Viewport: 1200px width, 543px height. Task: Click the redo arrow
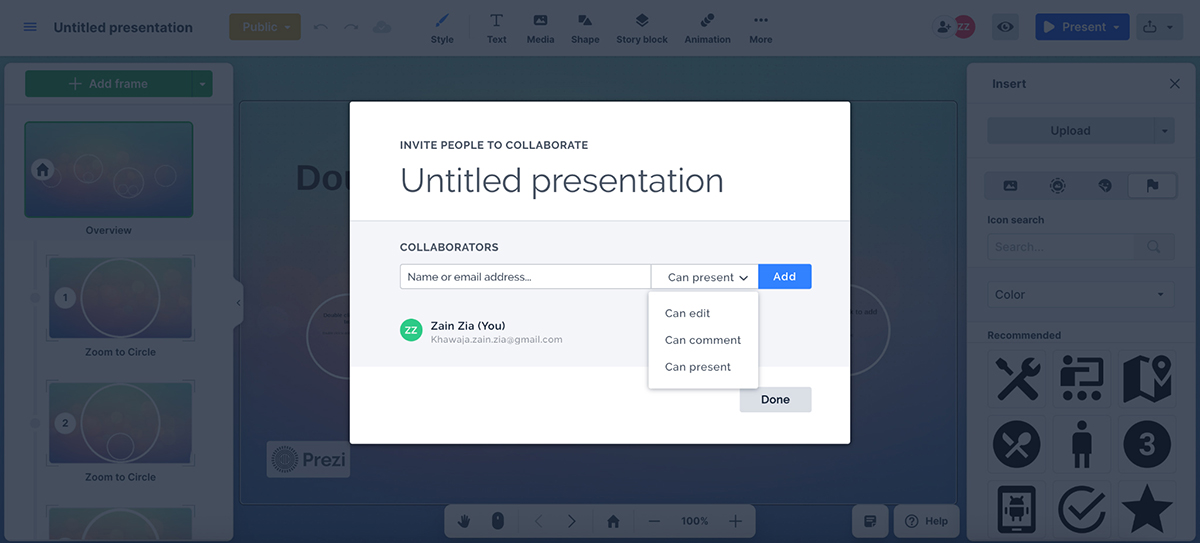[350, 27]
